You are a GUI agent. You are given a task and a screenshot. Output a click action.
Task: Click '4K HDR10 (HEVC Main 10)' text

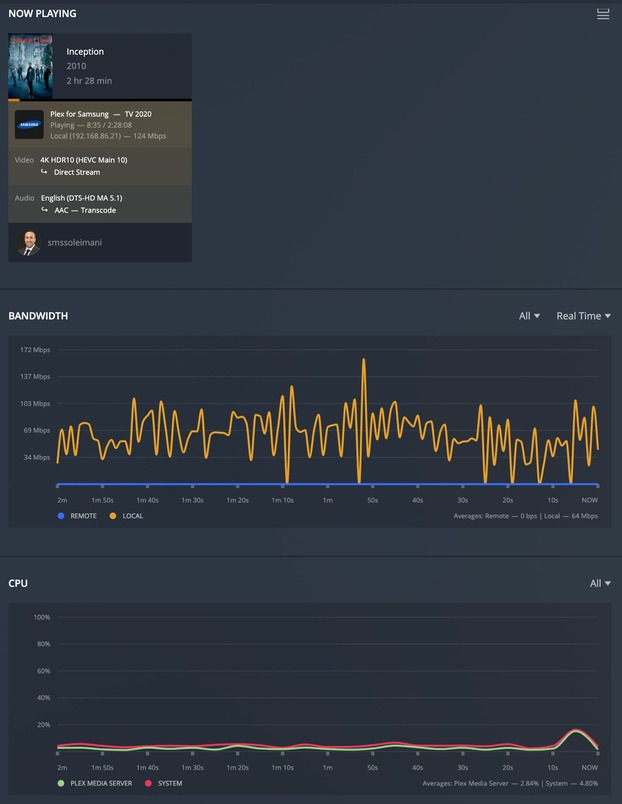click(x=84, y=160)
